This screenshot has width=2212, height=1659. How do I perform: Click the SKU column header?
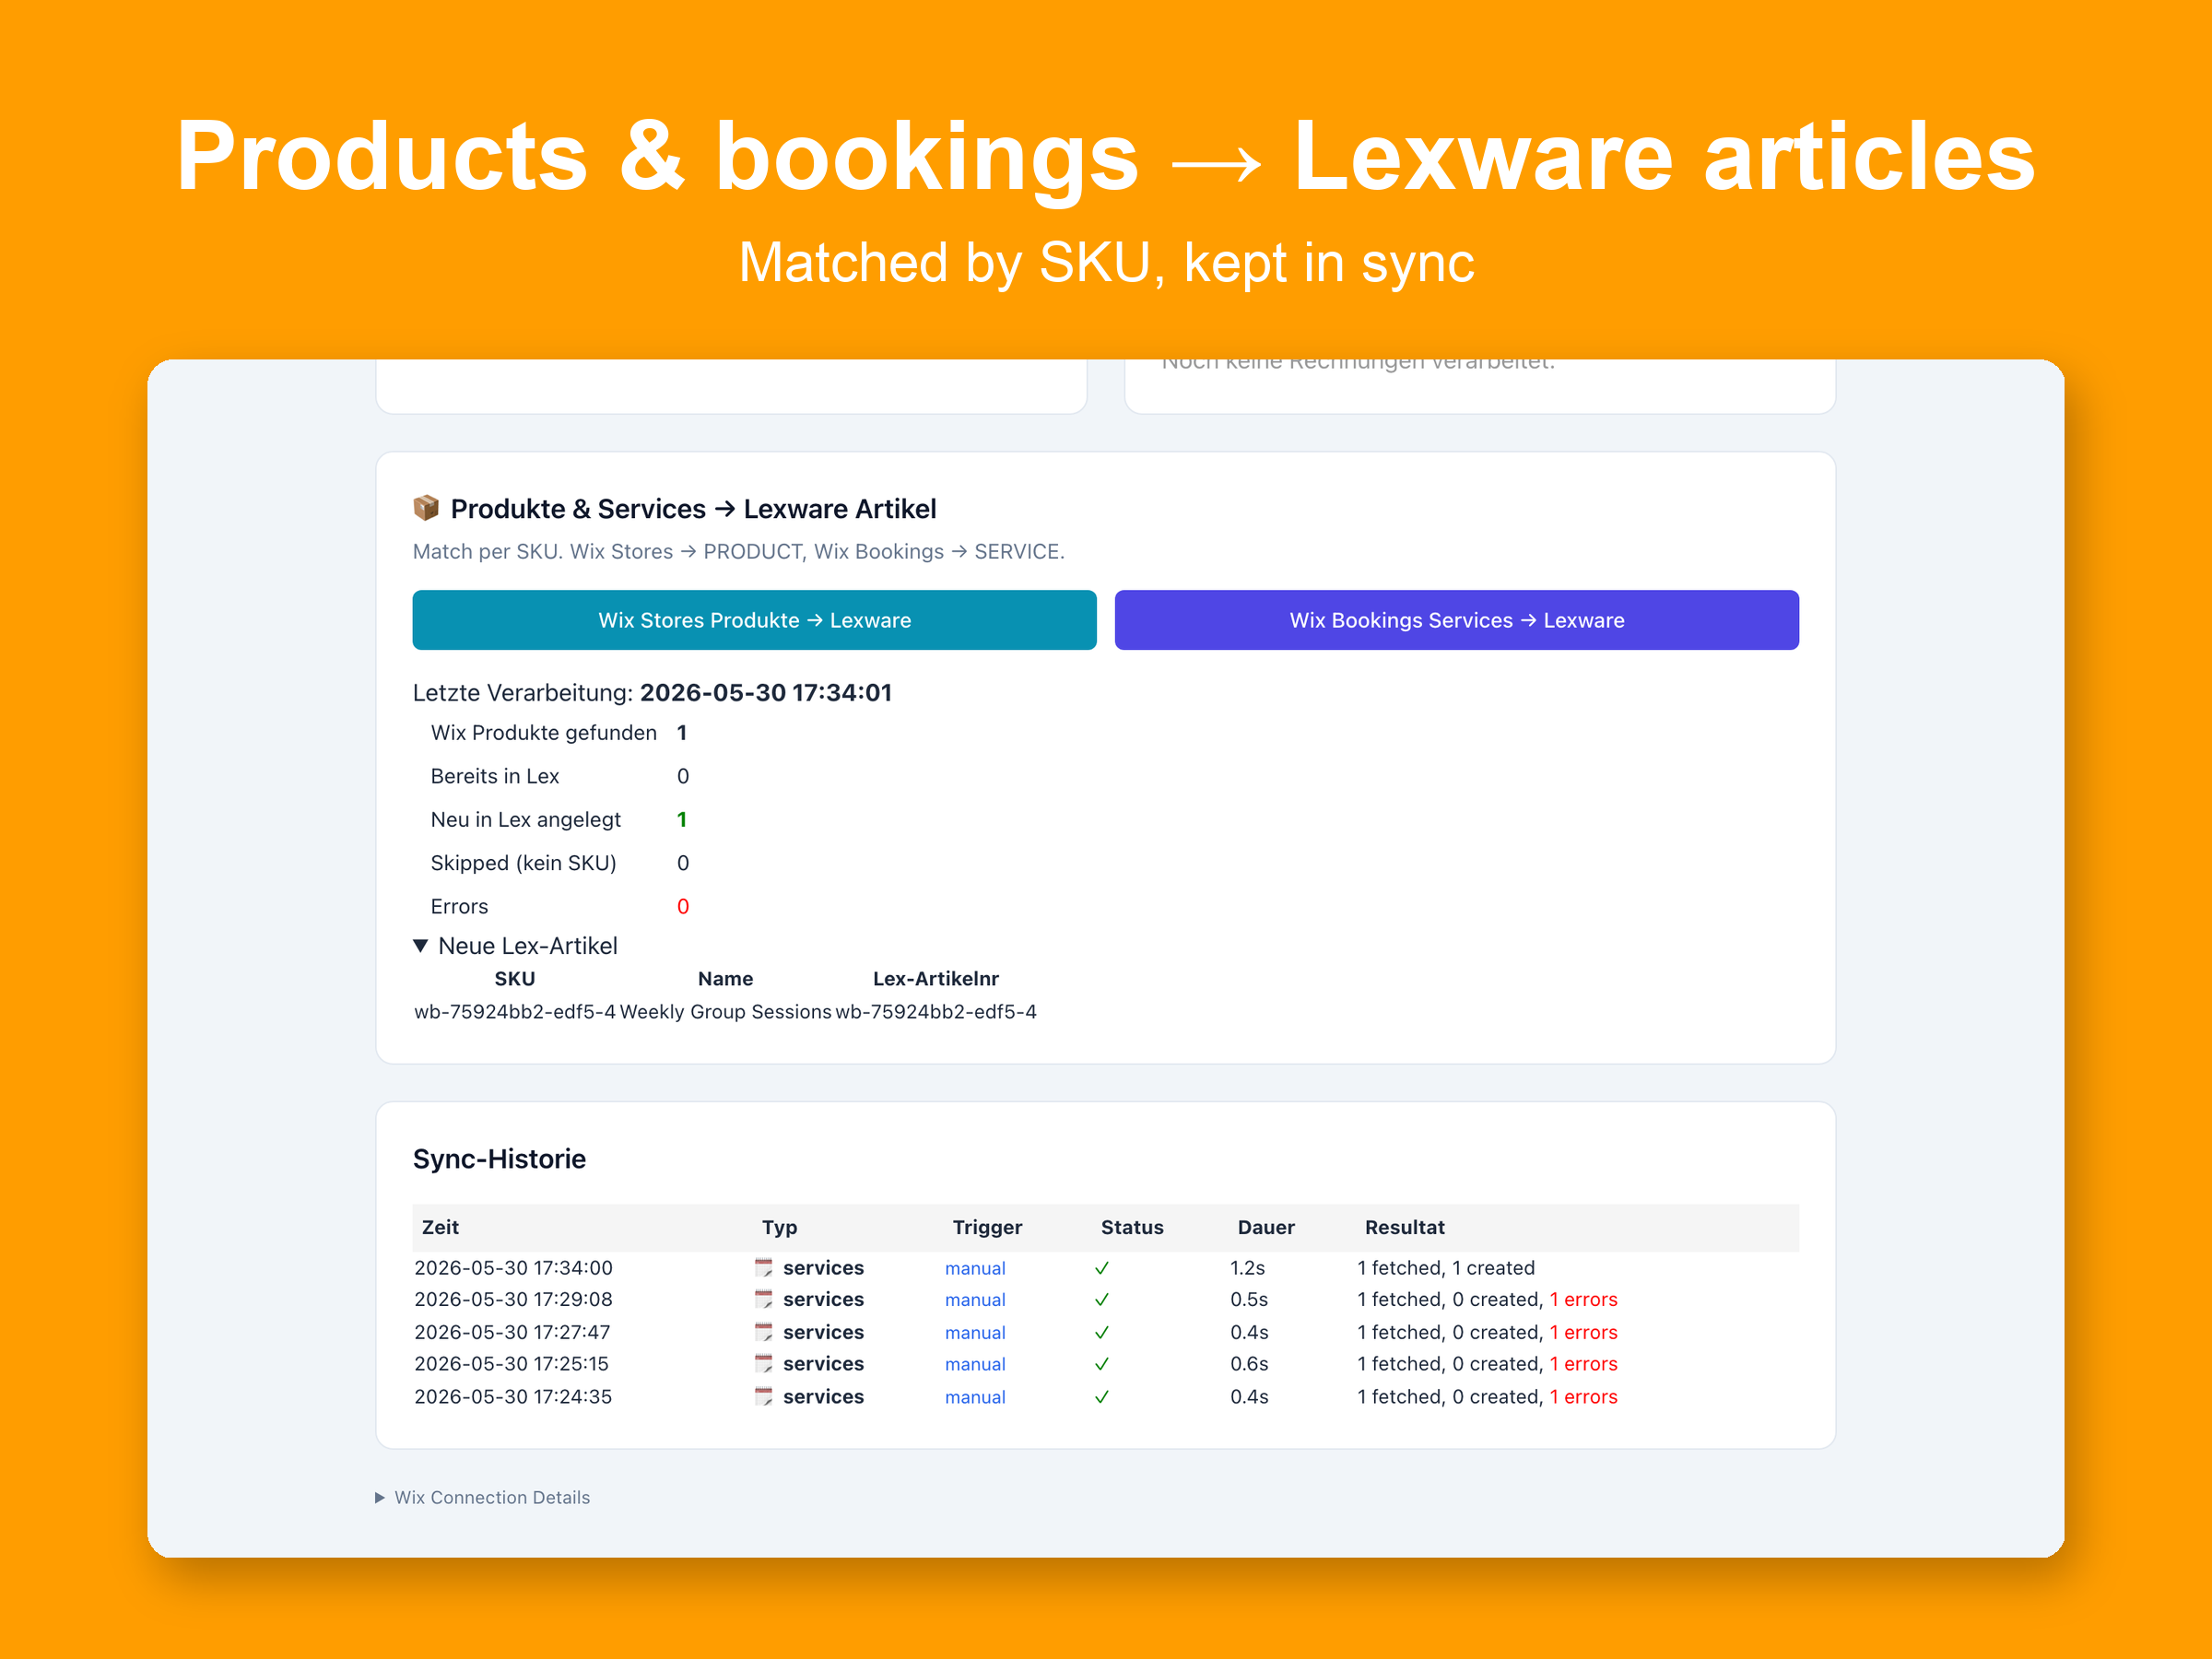pyautogui.click(x=515, y=979)
